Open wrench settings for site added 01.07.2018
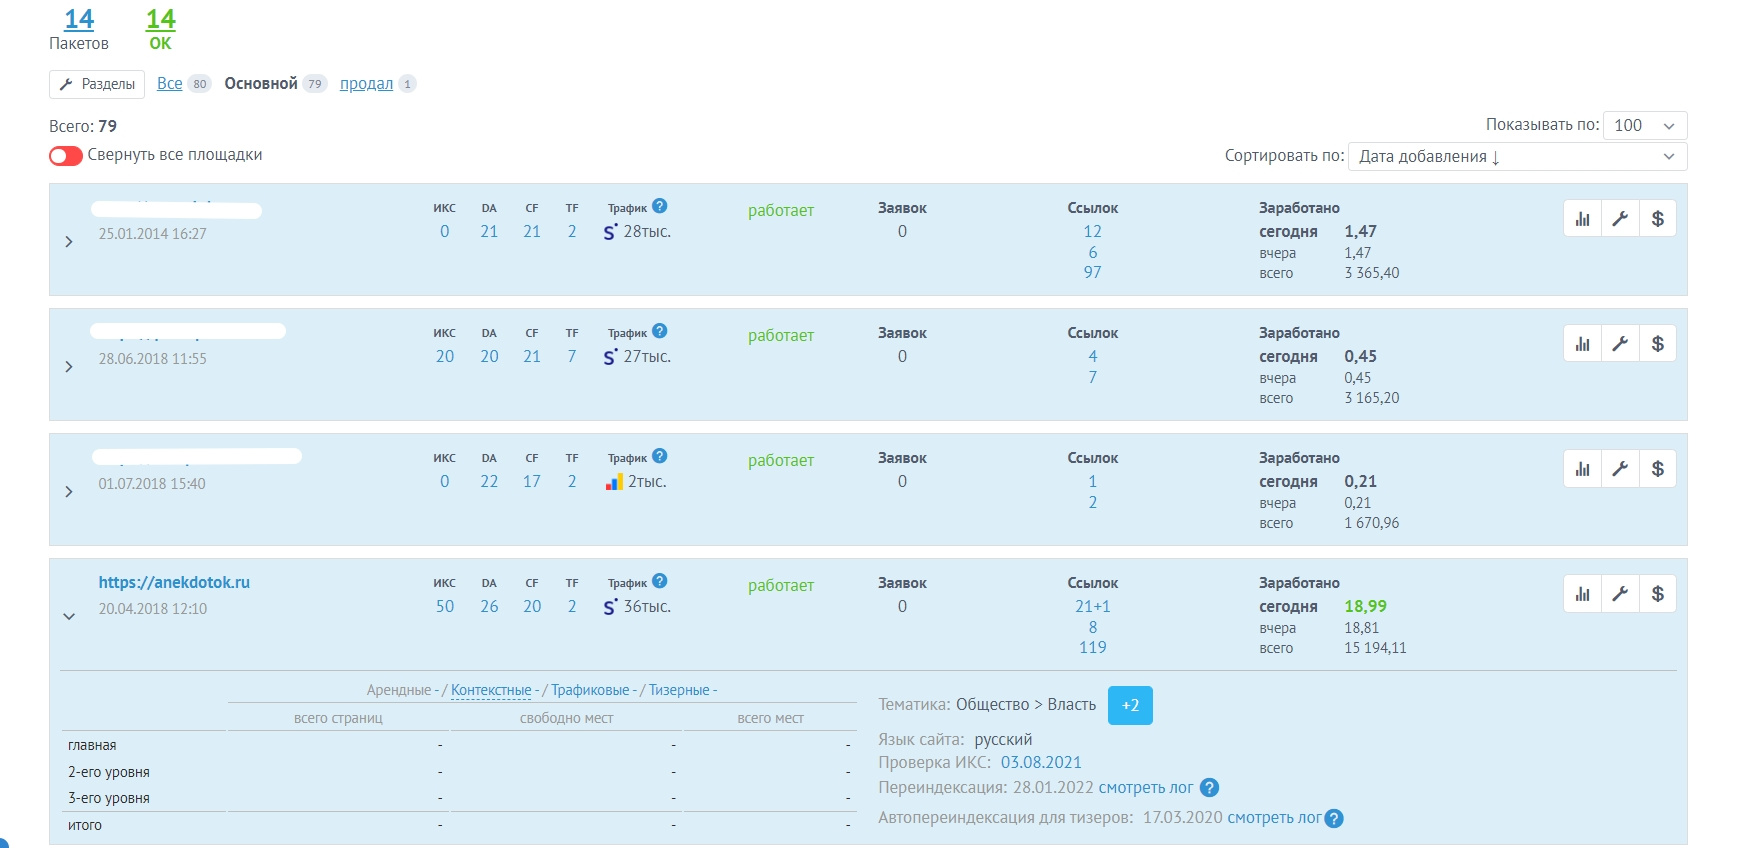 (x=1621, y=469)
